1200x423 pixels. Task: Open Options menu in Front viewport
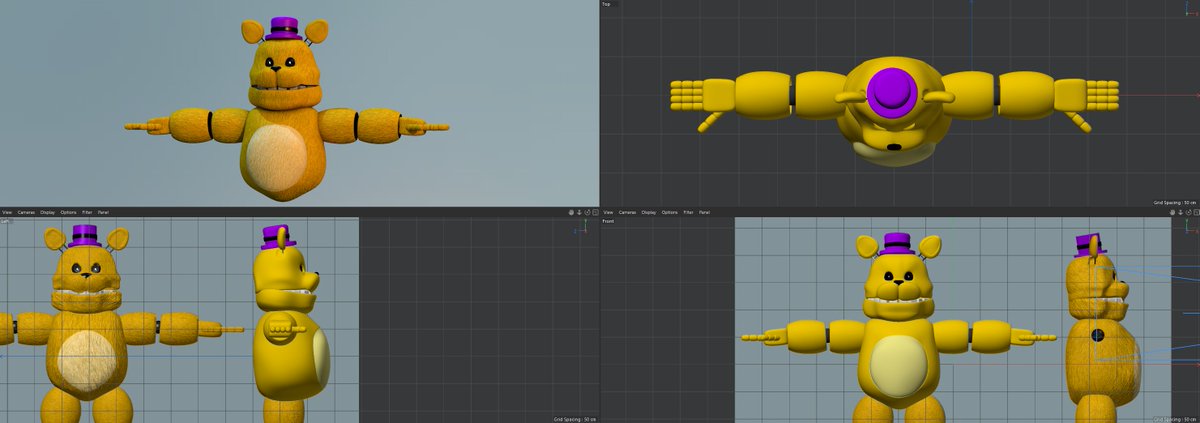coord(670,212)
